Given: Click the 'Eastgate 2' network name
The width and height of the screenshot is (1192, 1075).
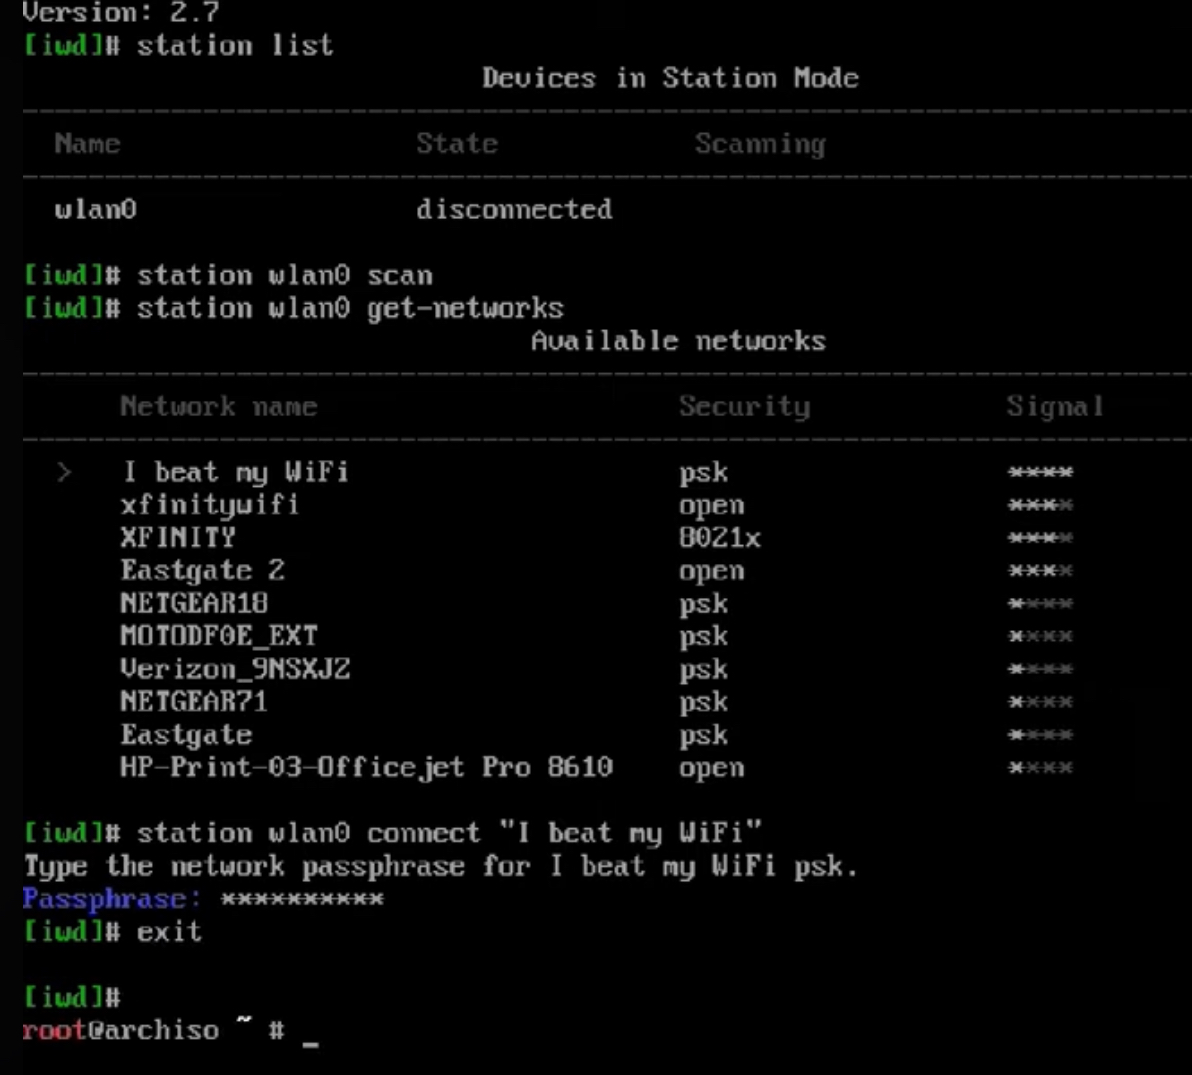Looking at the screenshot, I should tap(202, 571).
